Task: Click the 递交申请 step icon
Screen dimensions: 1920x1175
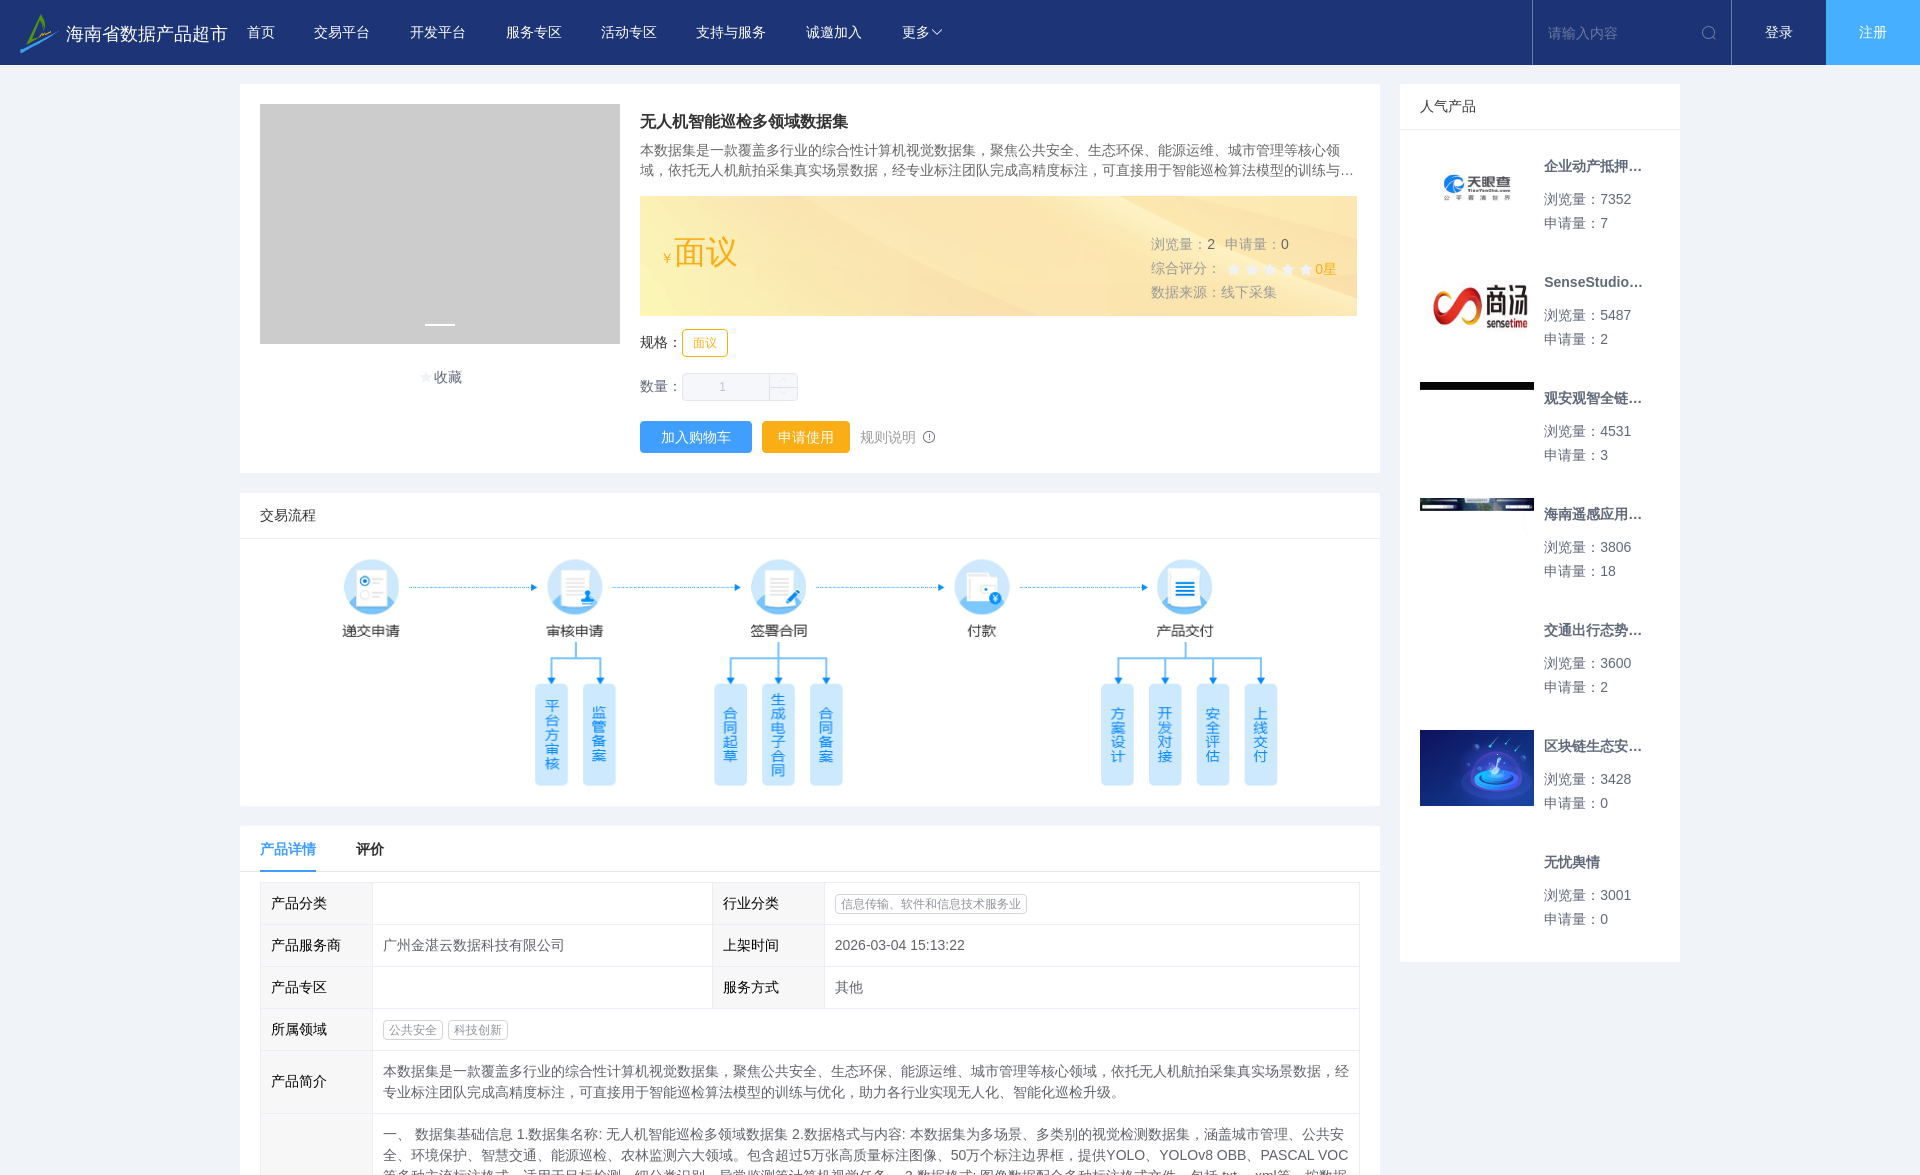Action: [x=371, y=587]
